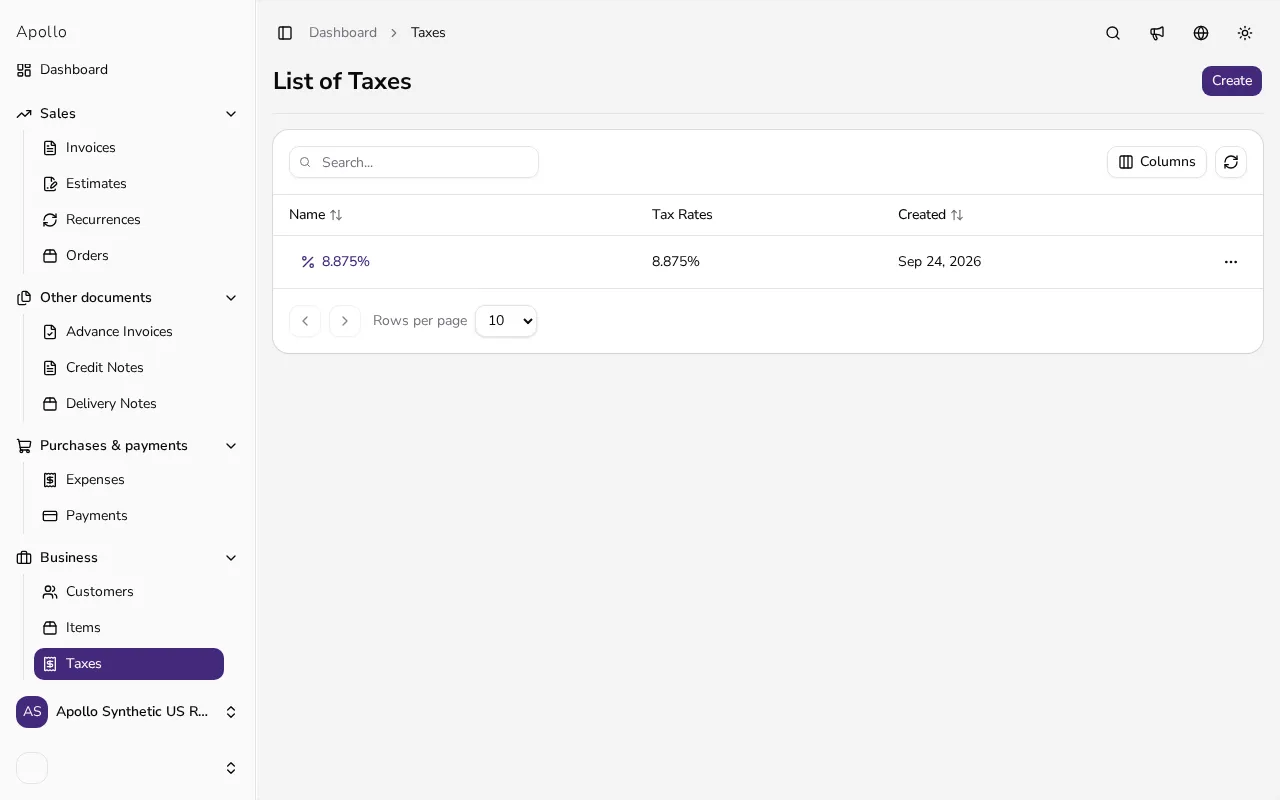Open Estimates page
The image size is (1280, 800).
pyautogui.click(x=129, y=184)
